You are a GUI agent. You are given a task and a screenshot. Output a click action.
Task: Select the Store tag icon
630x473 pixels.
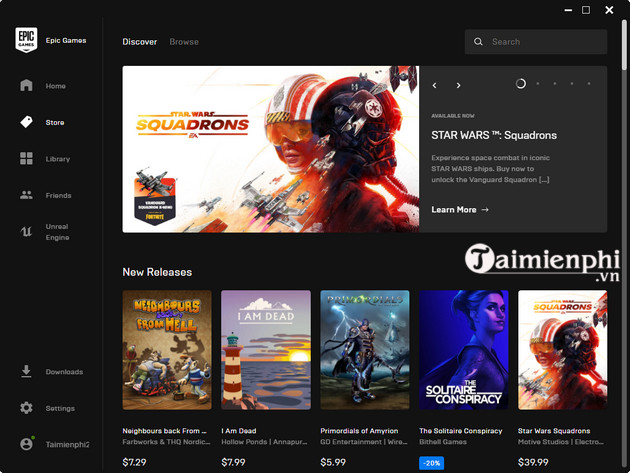[x=26, y=122]
